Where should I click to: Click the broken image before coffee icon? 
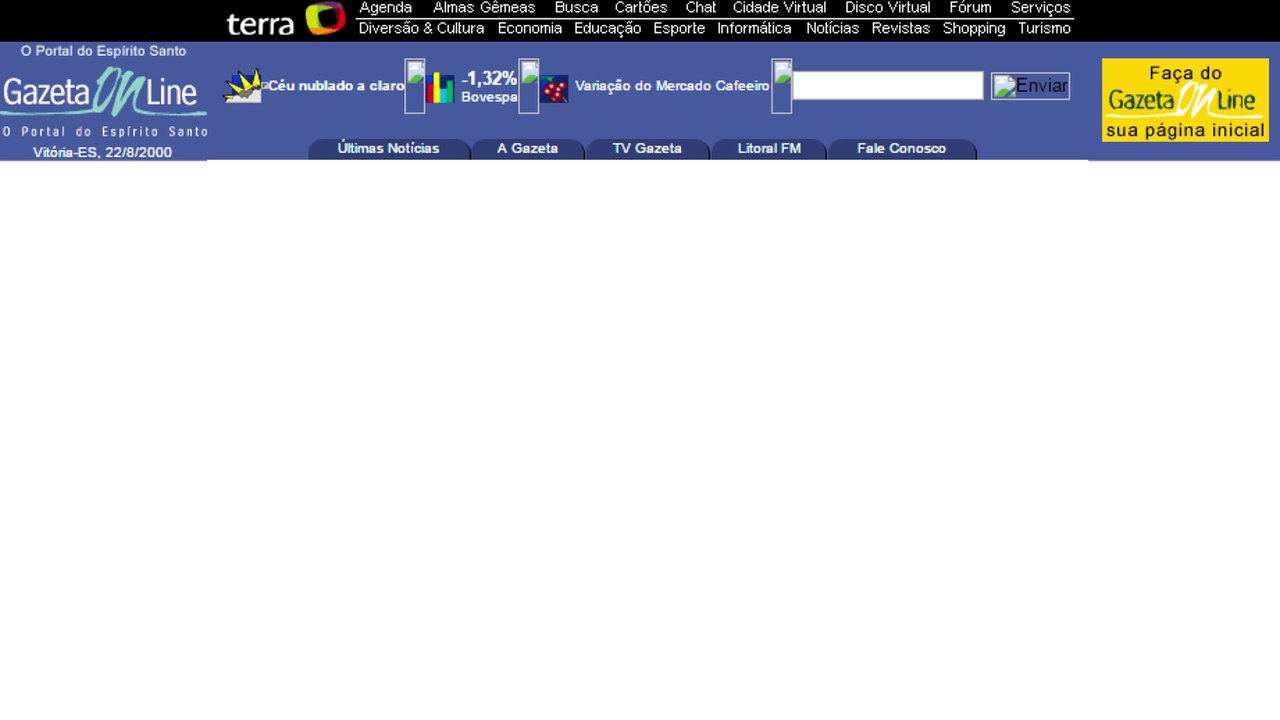[529, 86]
